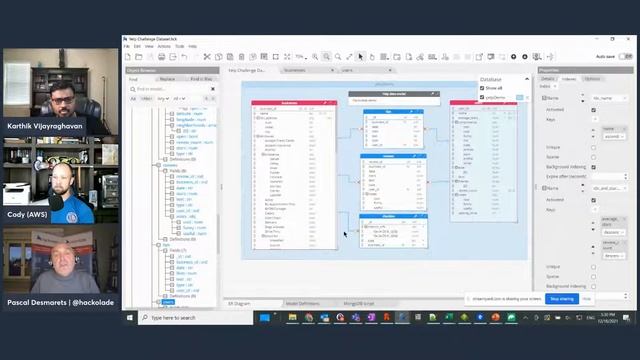Expand the users node in tree
Image resolution: width=640 pixels, height=360 pixels.
158,302
